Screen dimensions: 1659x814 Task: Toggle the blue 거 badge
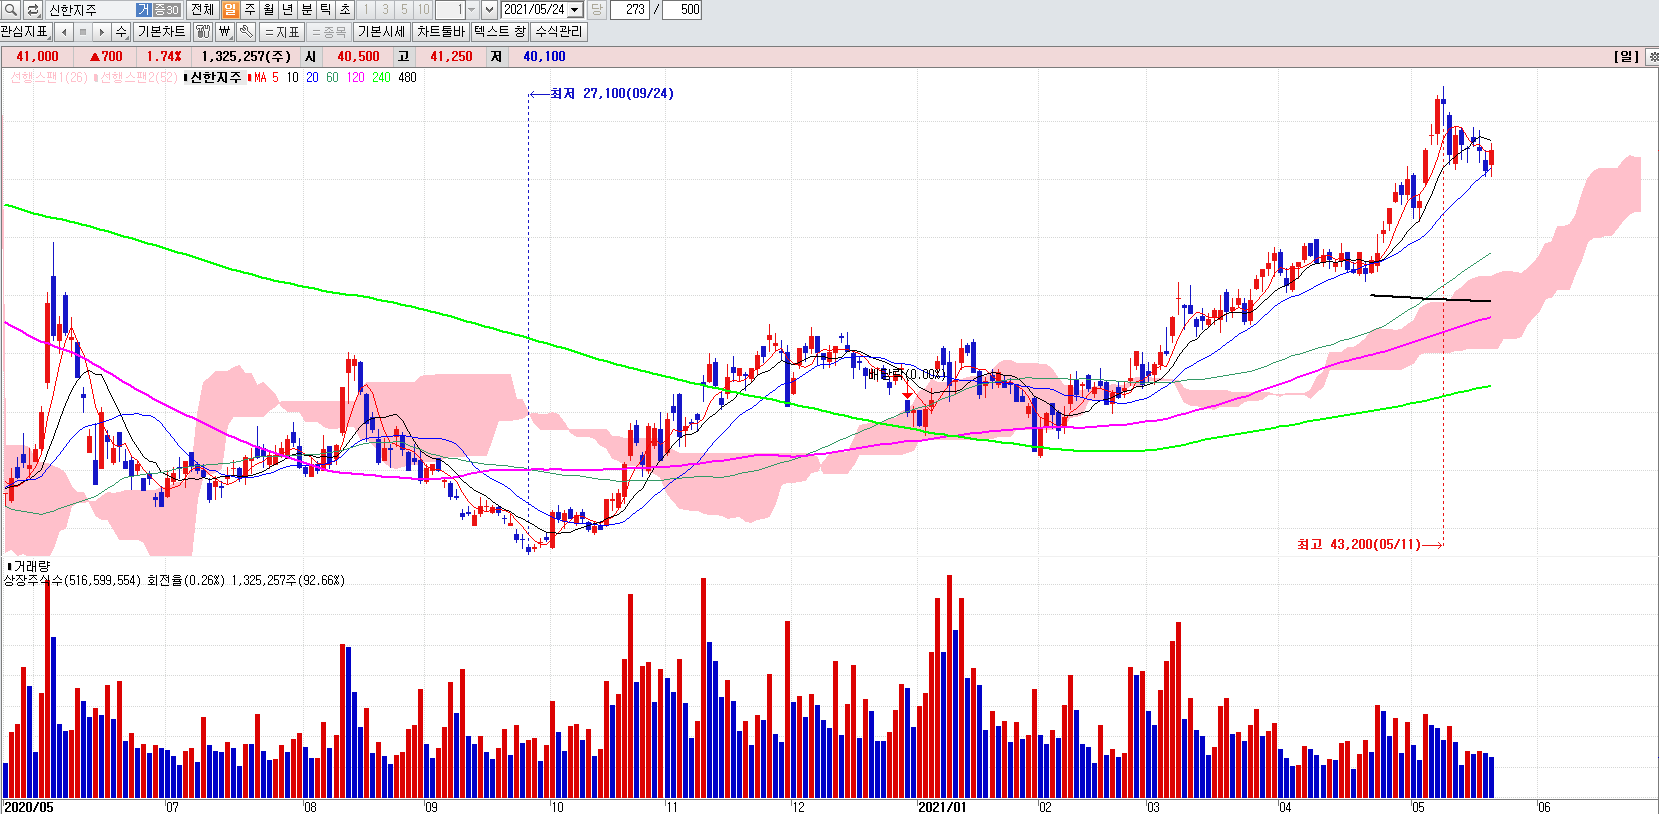tap(143, 9)
